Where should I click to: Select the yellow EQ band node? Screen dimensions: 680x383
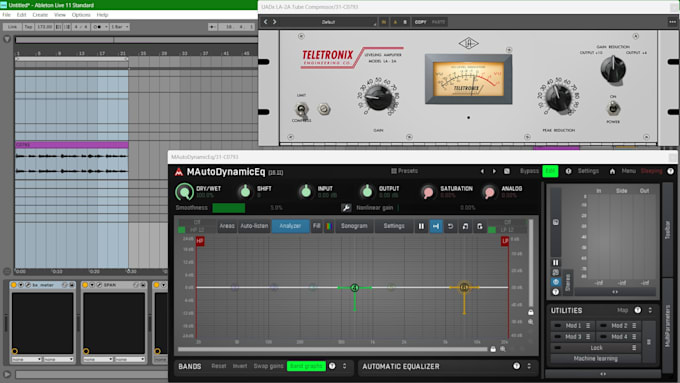pyautogui.click(x=464, y=287)
